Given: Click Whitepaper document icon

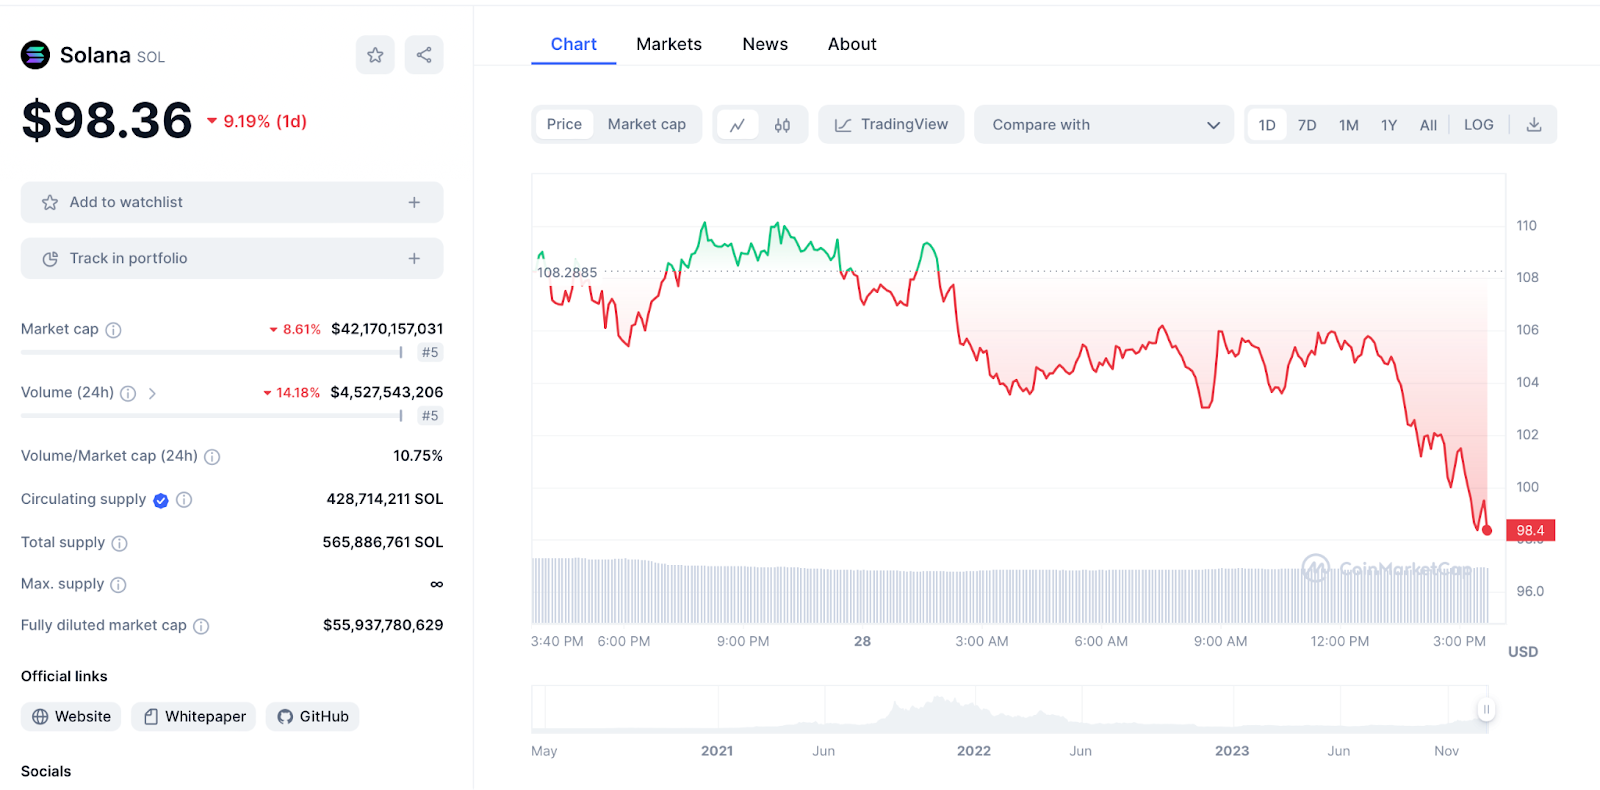Looking at the screenshot, I should click(151, 717).
